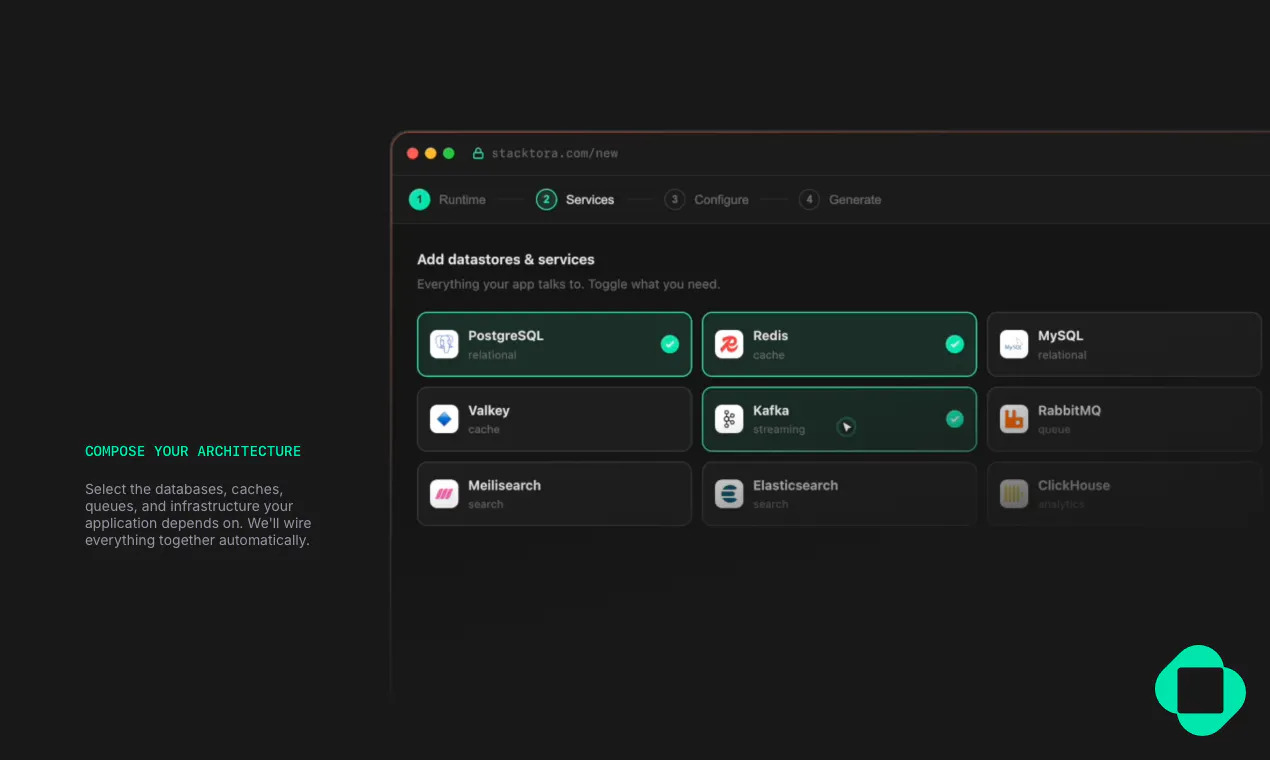Screen dimensions: 1270x760
Task: Click the 'wire everything together automatically' description
Action: (x=198, y=515)
